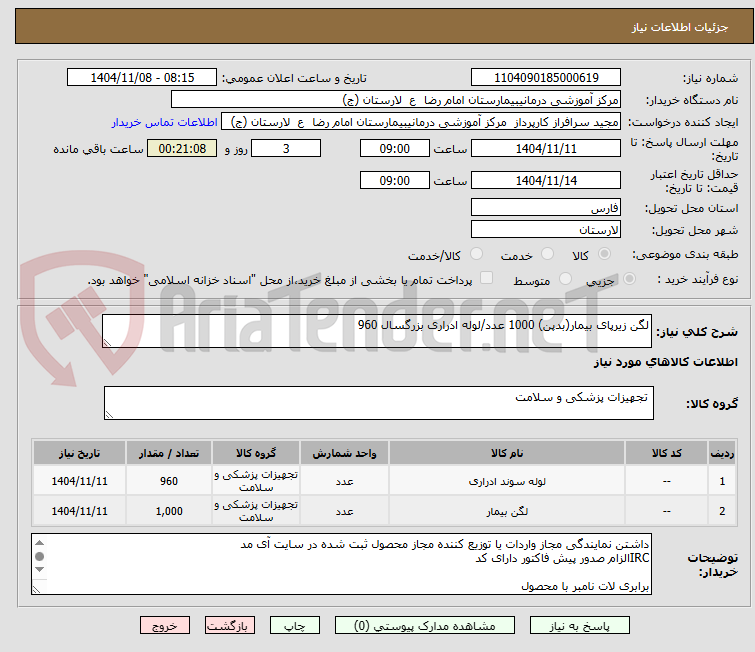Click the جزئیات اطلاعات نیاز header title
755x652 pixels.
[x=679, y=27]
